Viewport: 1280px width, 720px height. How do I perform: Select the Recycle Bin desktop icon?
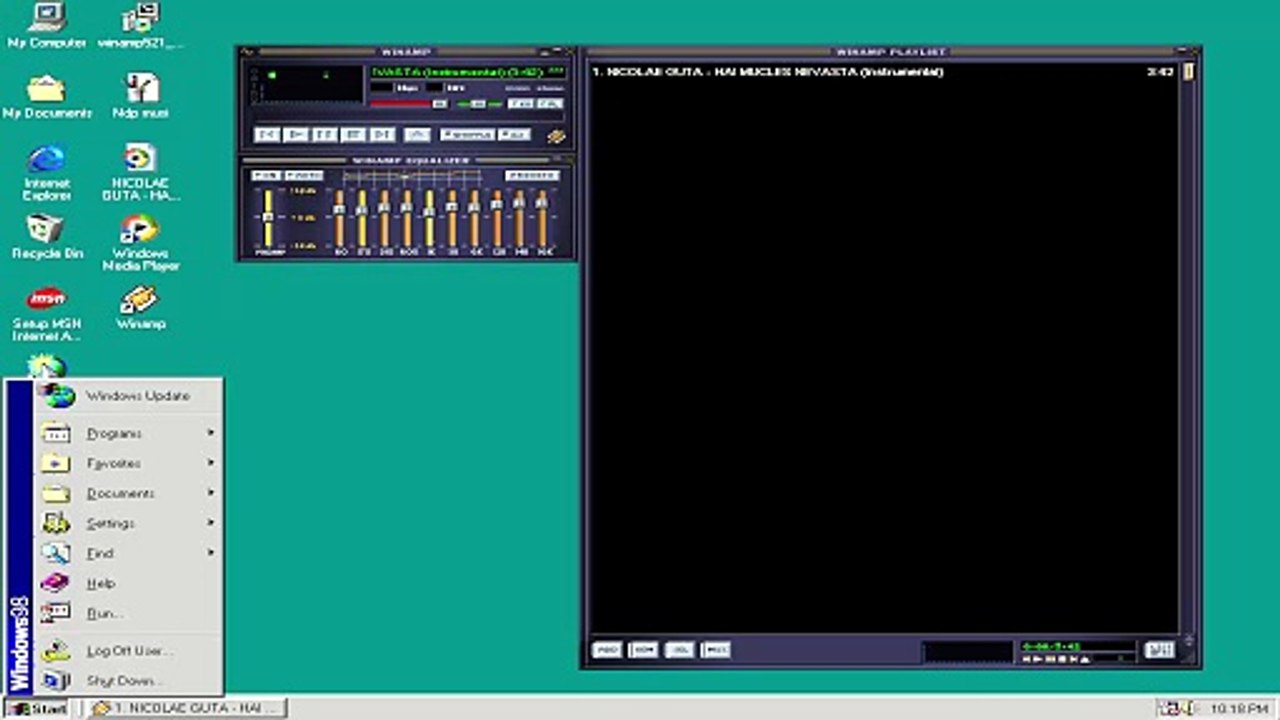click(46, 237)
